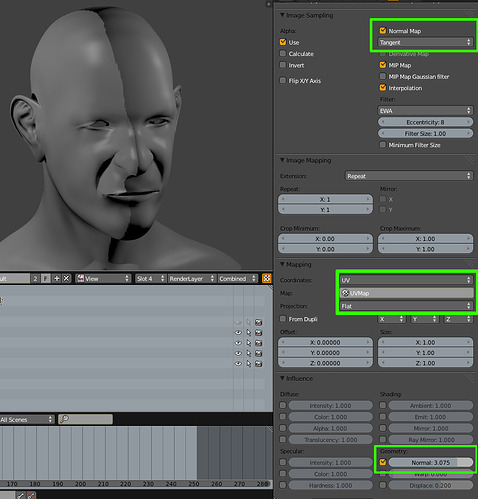The width and height of the screenshot is (478, 499).
Task: Enable the Displace influence checkbox
Action: [x=383, y=485]
